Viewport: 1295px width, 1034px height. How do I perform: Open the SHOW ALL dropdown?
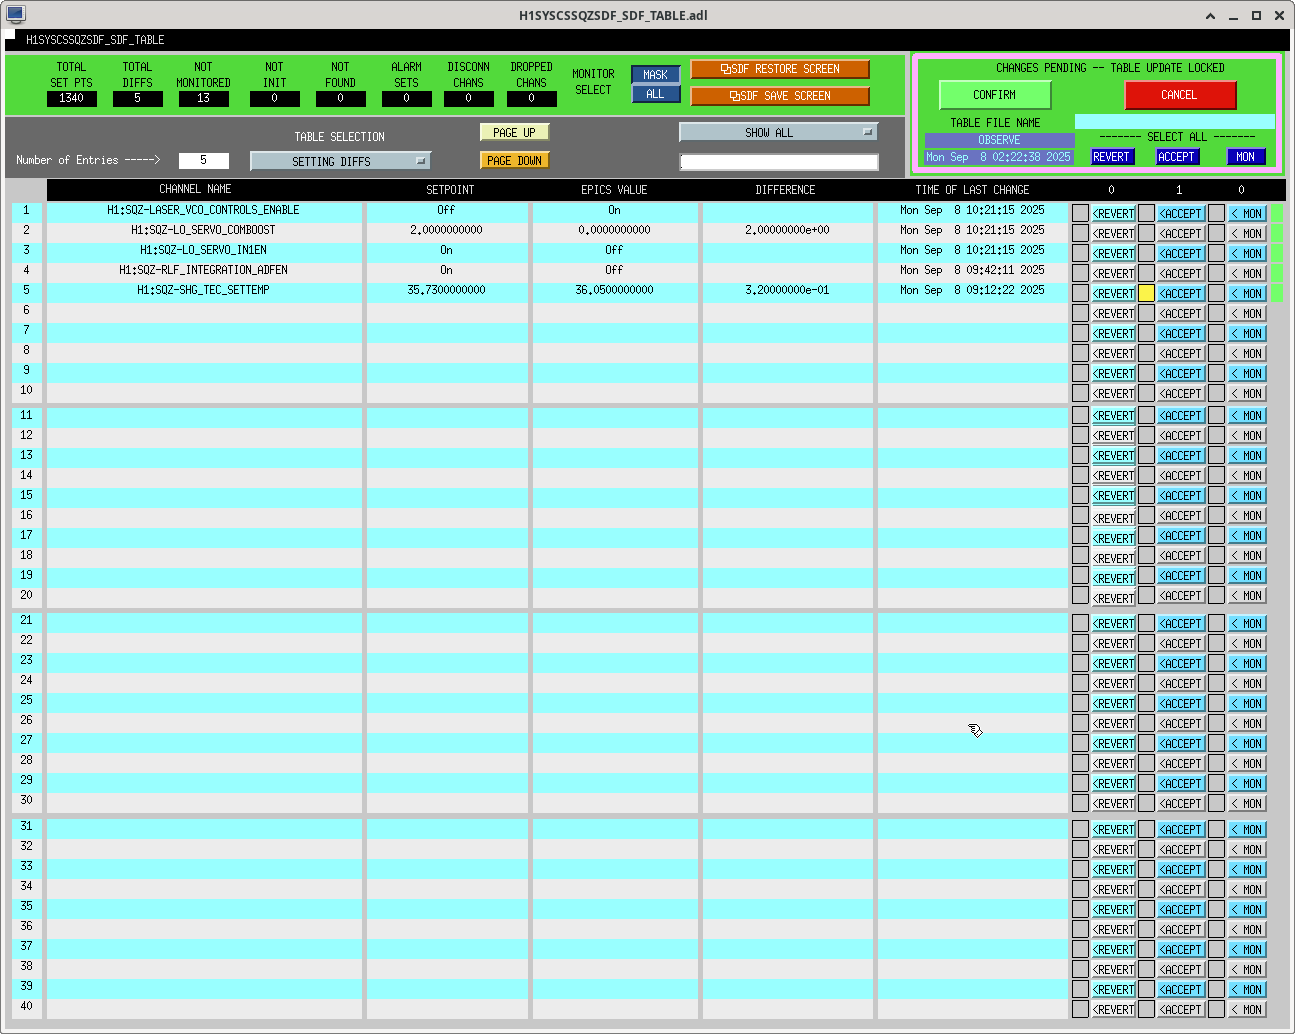click(777, 132)
